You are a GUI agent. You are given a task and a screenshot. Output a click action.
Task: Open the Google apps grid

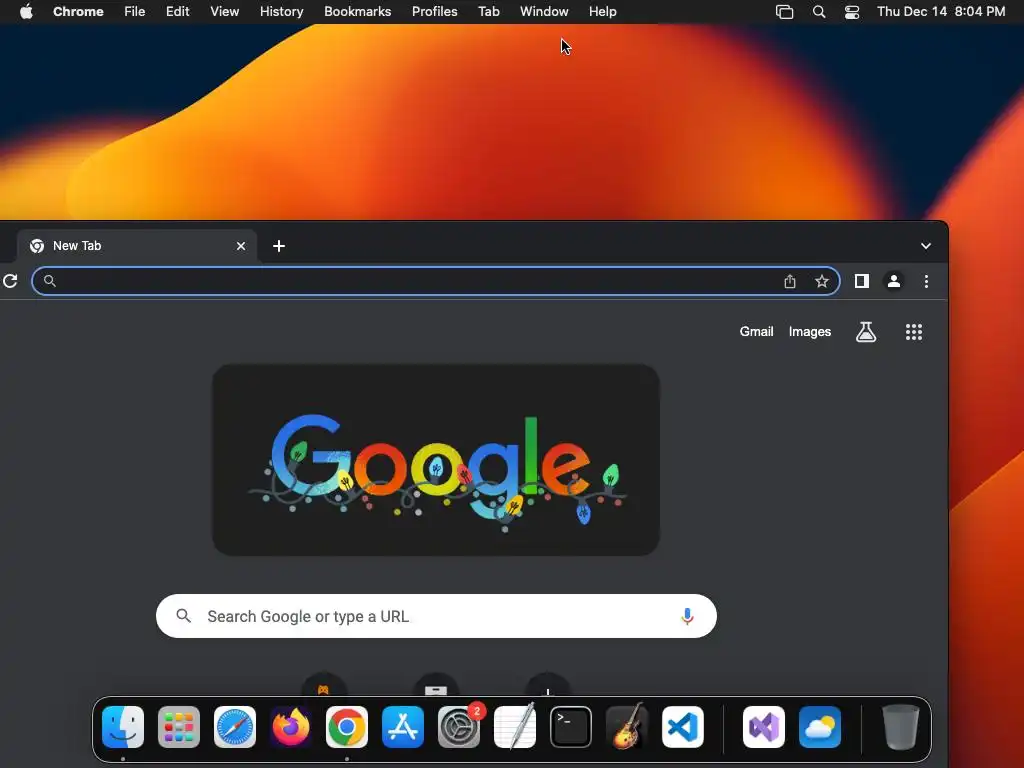click(914, 332)
